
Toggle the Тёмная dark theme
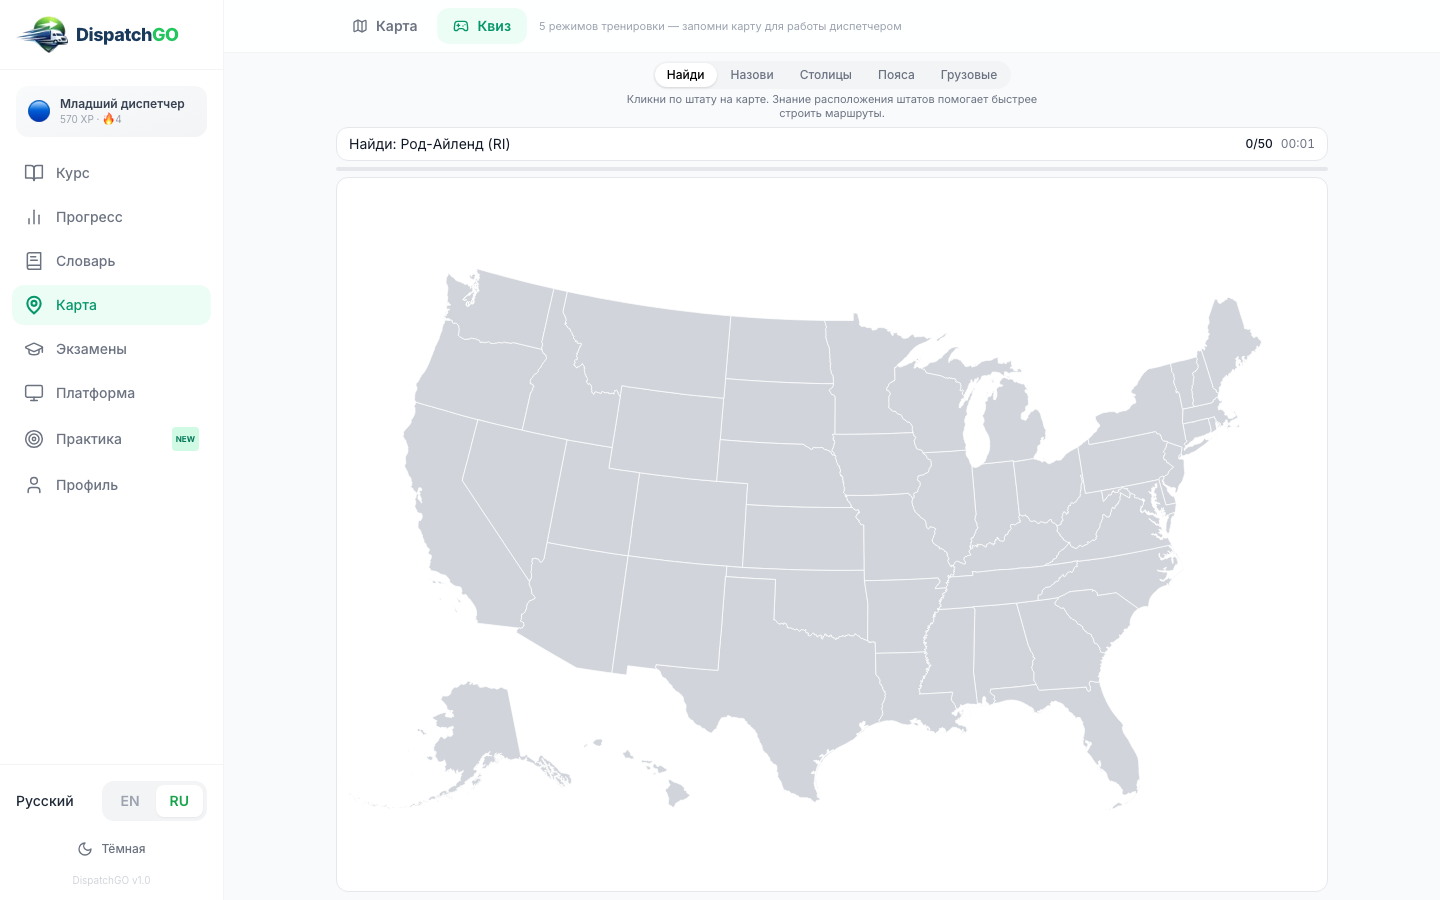point(112,849)
